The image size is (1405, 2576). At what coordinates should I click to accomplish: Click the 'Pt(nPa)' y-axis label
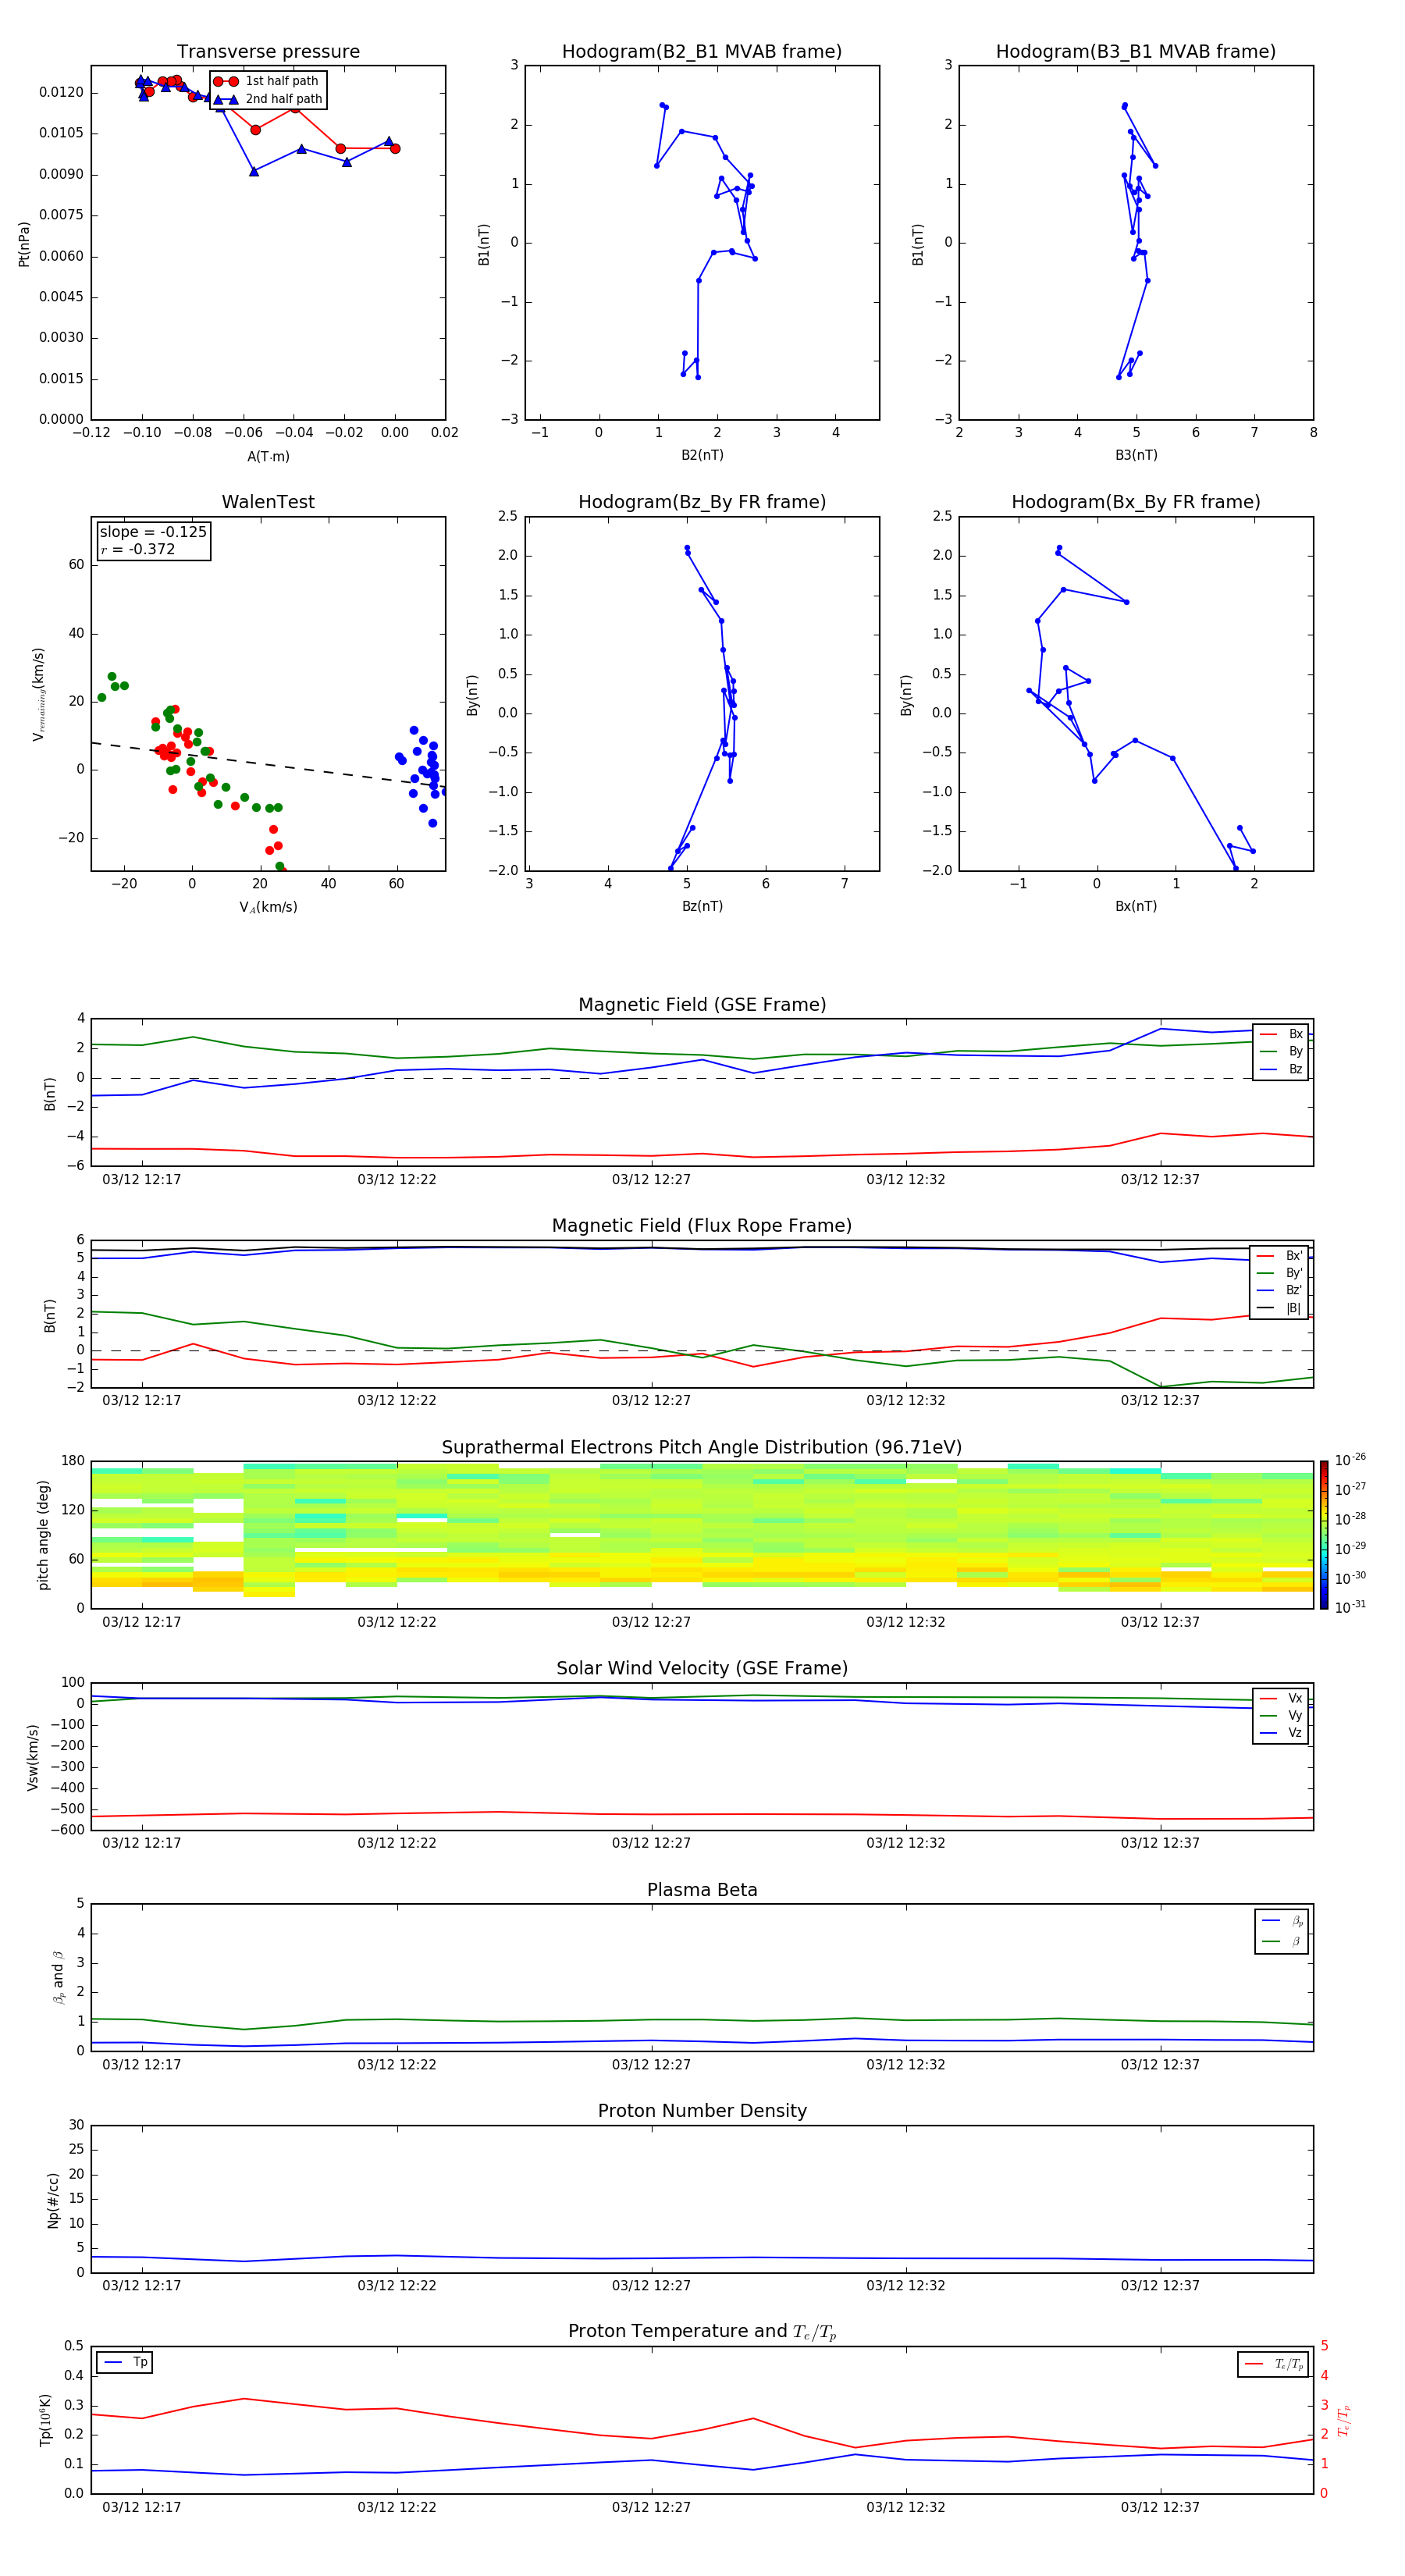24,243
